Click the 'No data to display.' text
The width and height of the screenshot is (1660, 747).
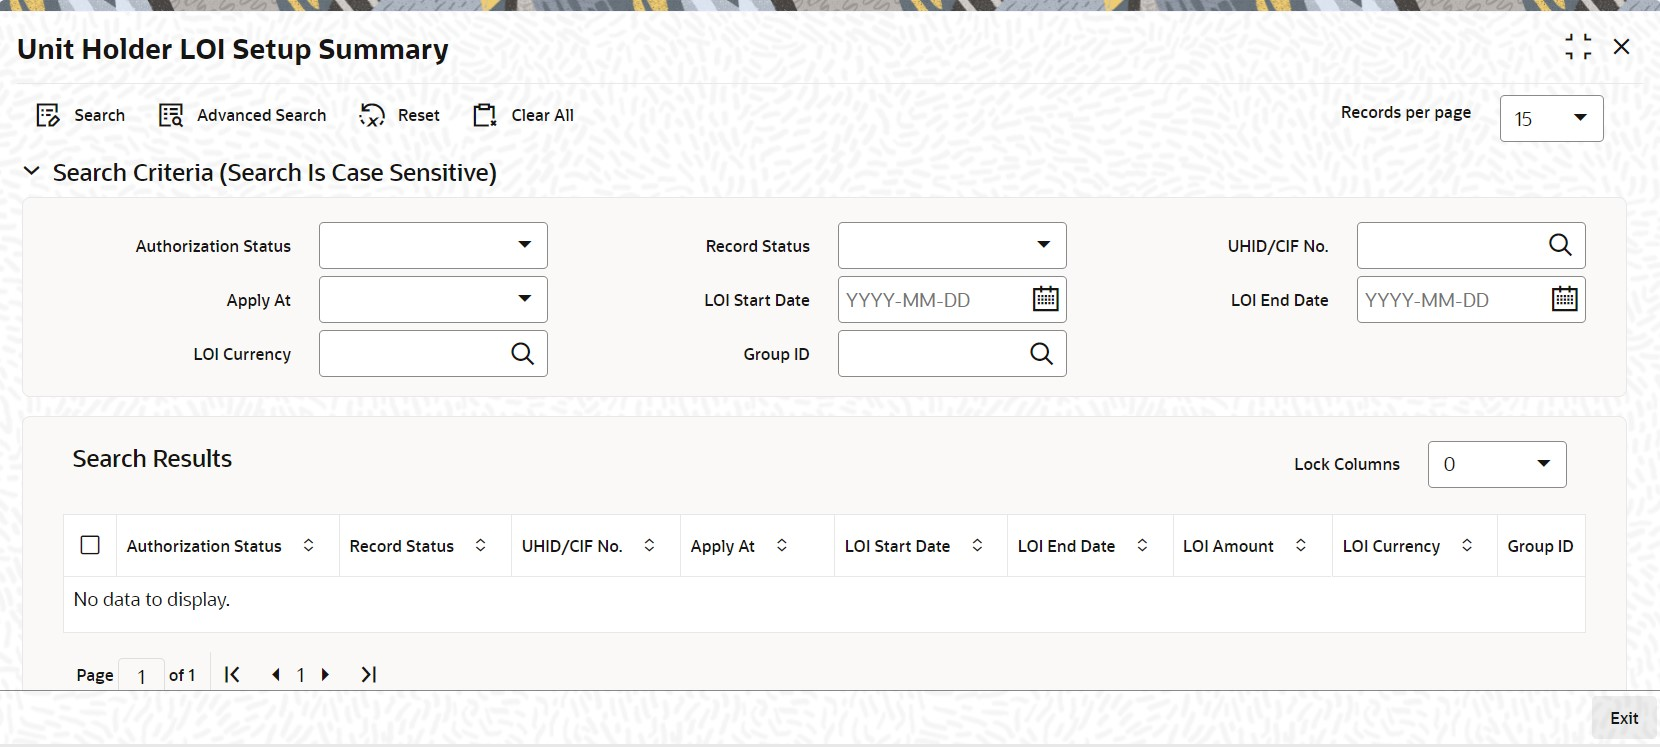[152, 599]
